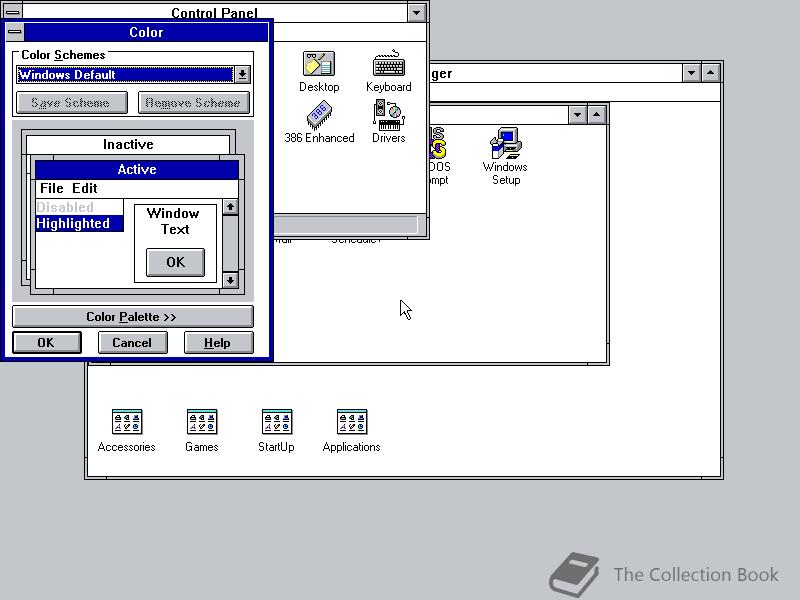The width and height of the screenshot is (800, 600).
Task: Open the Accessories program group
Action: point(127,431)
